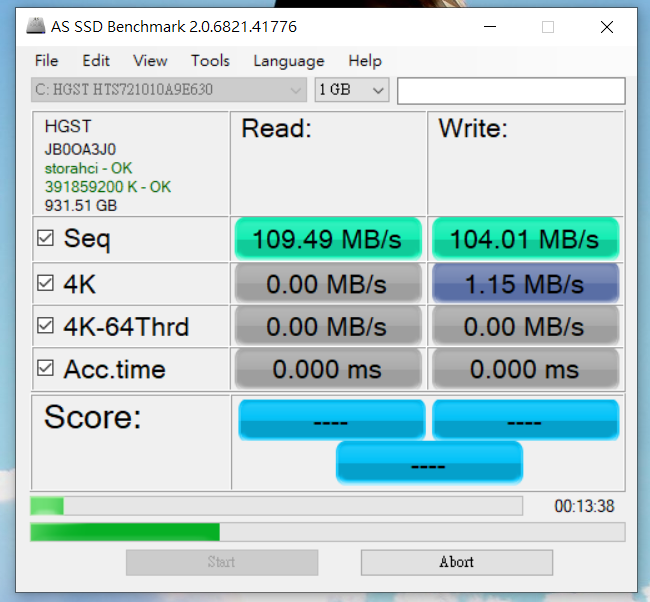Screen dimensions: 650x602
Task: Click the Seq read result 109.49 MB/s
Action: pyautogui.click(x=328, y=239)
